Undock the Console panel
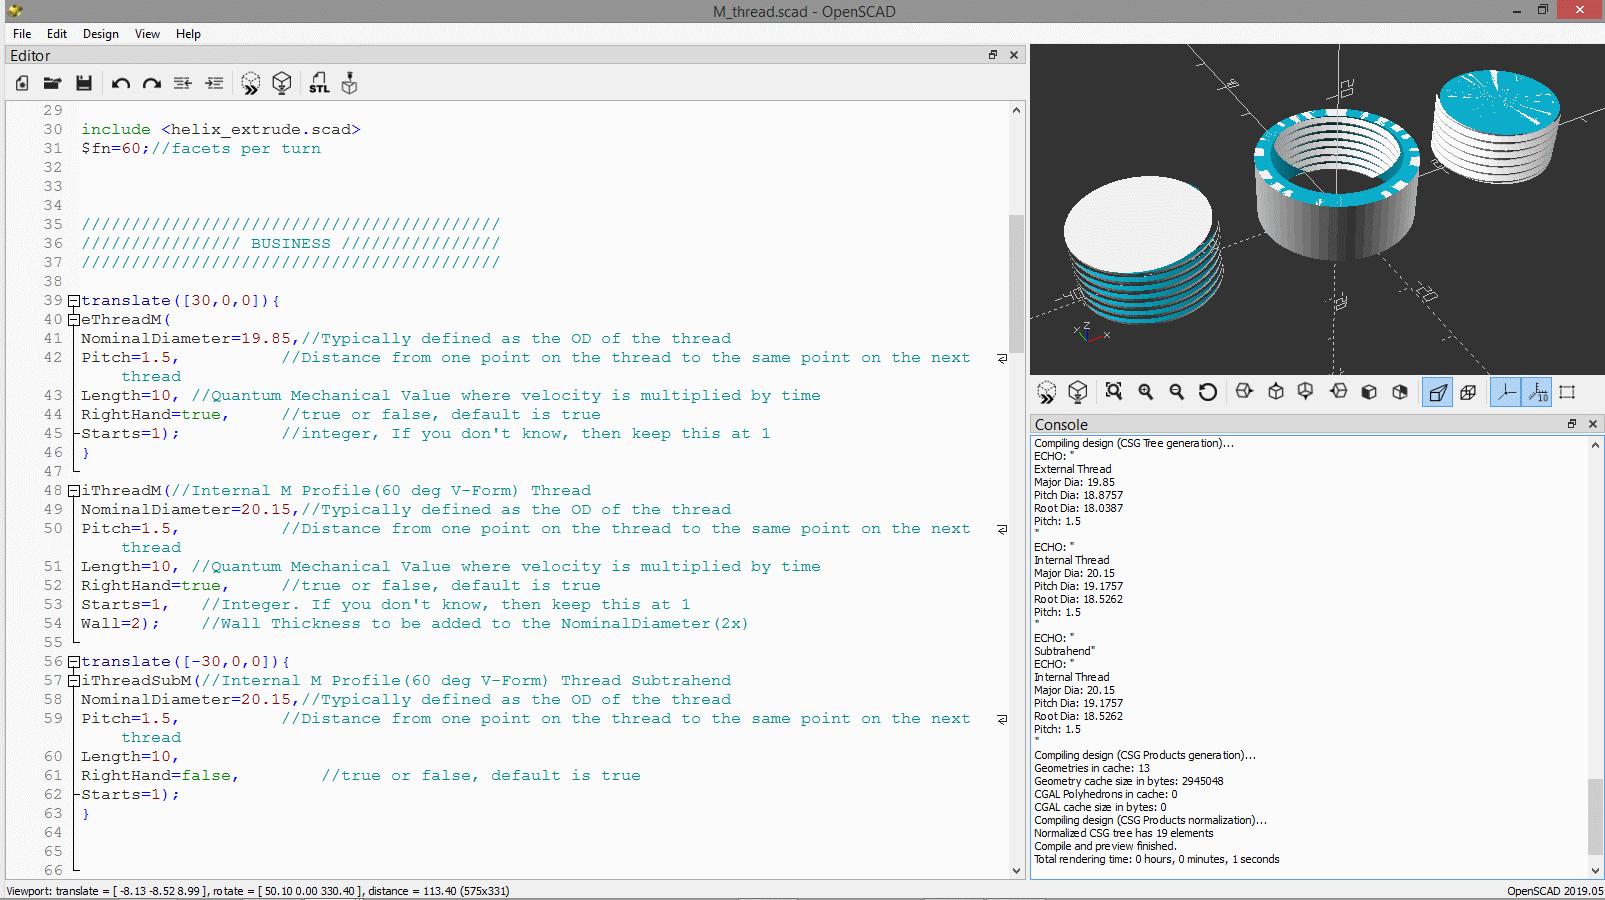The width and height of the screenshot is (1605, 900). tap(1572, 424)
